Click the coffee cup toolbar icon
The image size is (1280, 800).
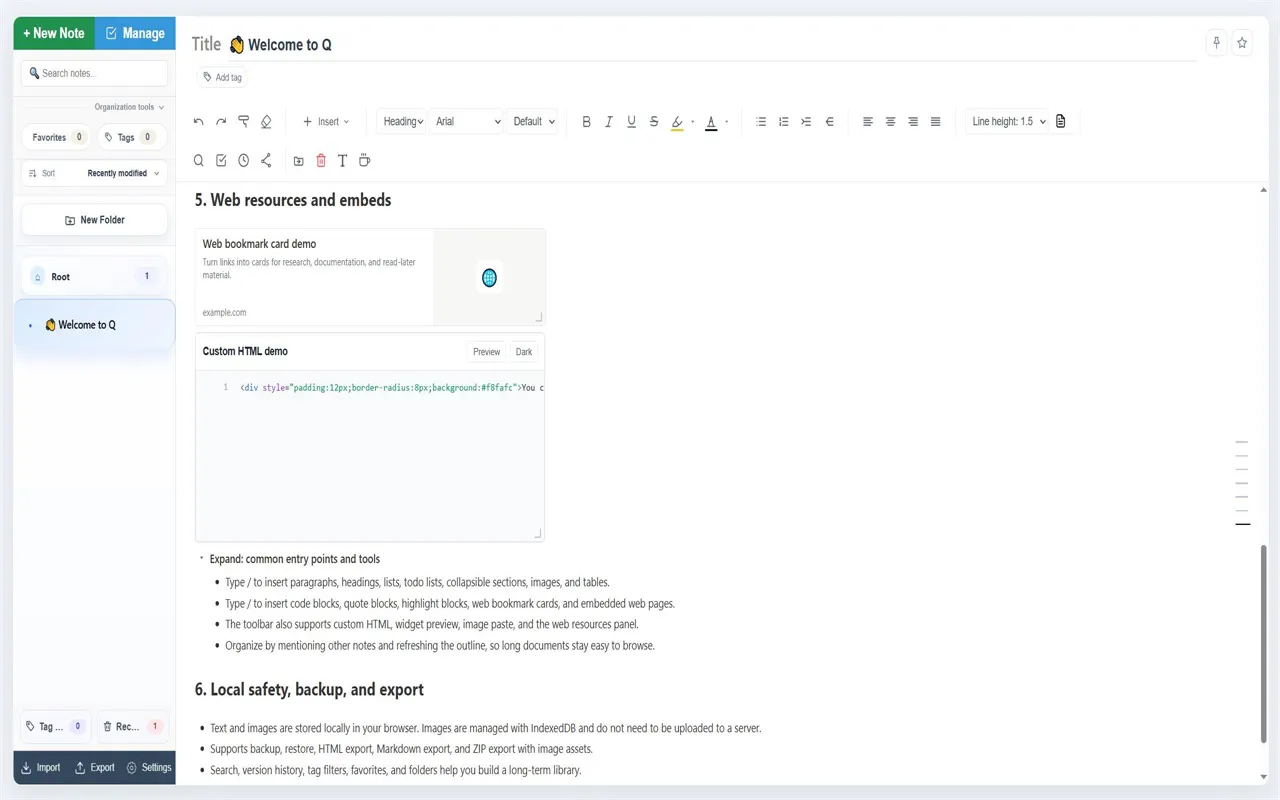coord(364,160)
